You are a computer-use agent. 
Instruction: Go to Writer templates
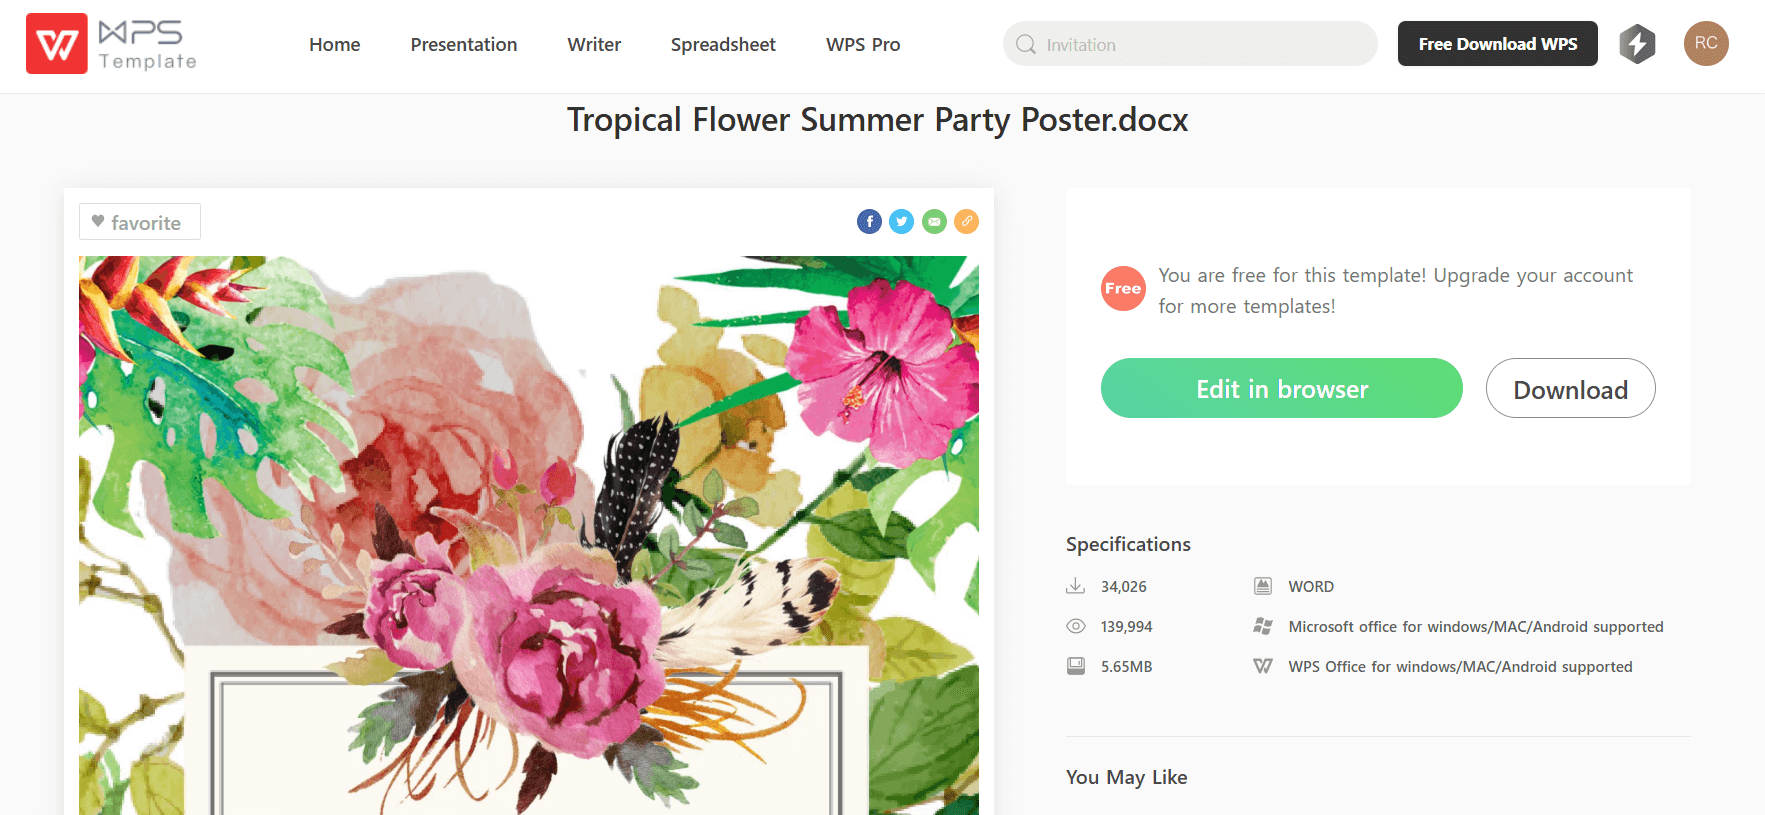[594, 44]
